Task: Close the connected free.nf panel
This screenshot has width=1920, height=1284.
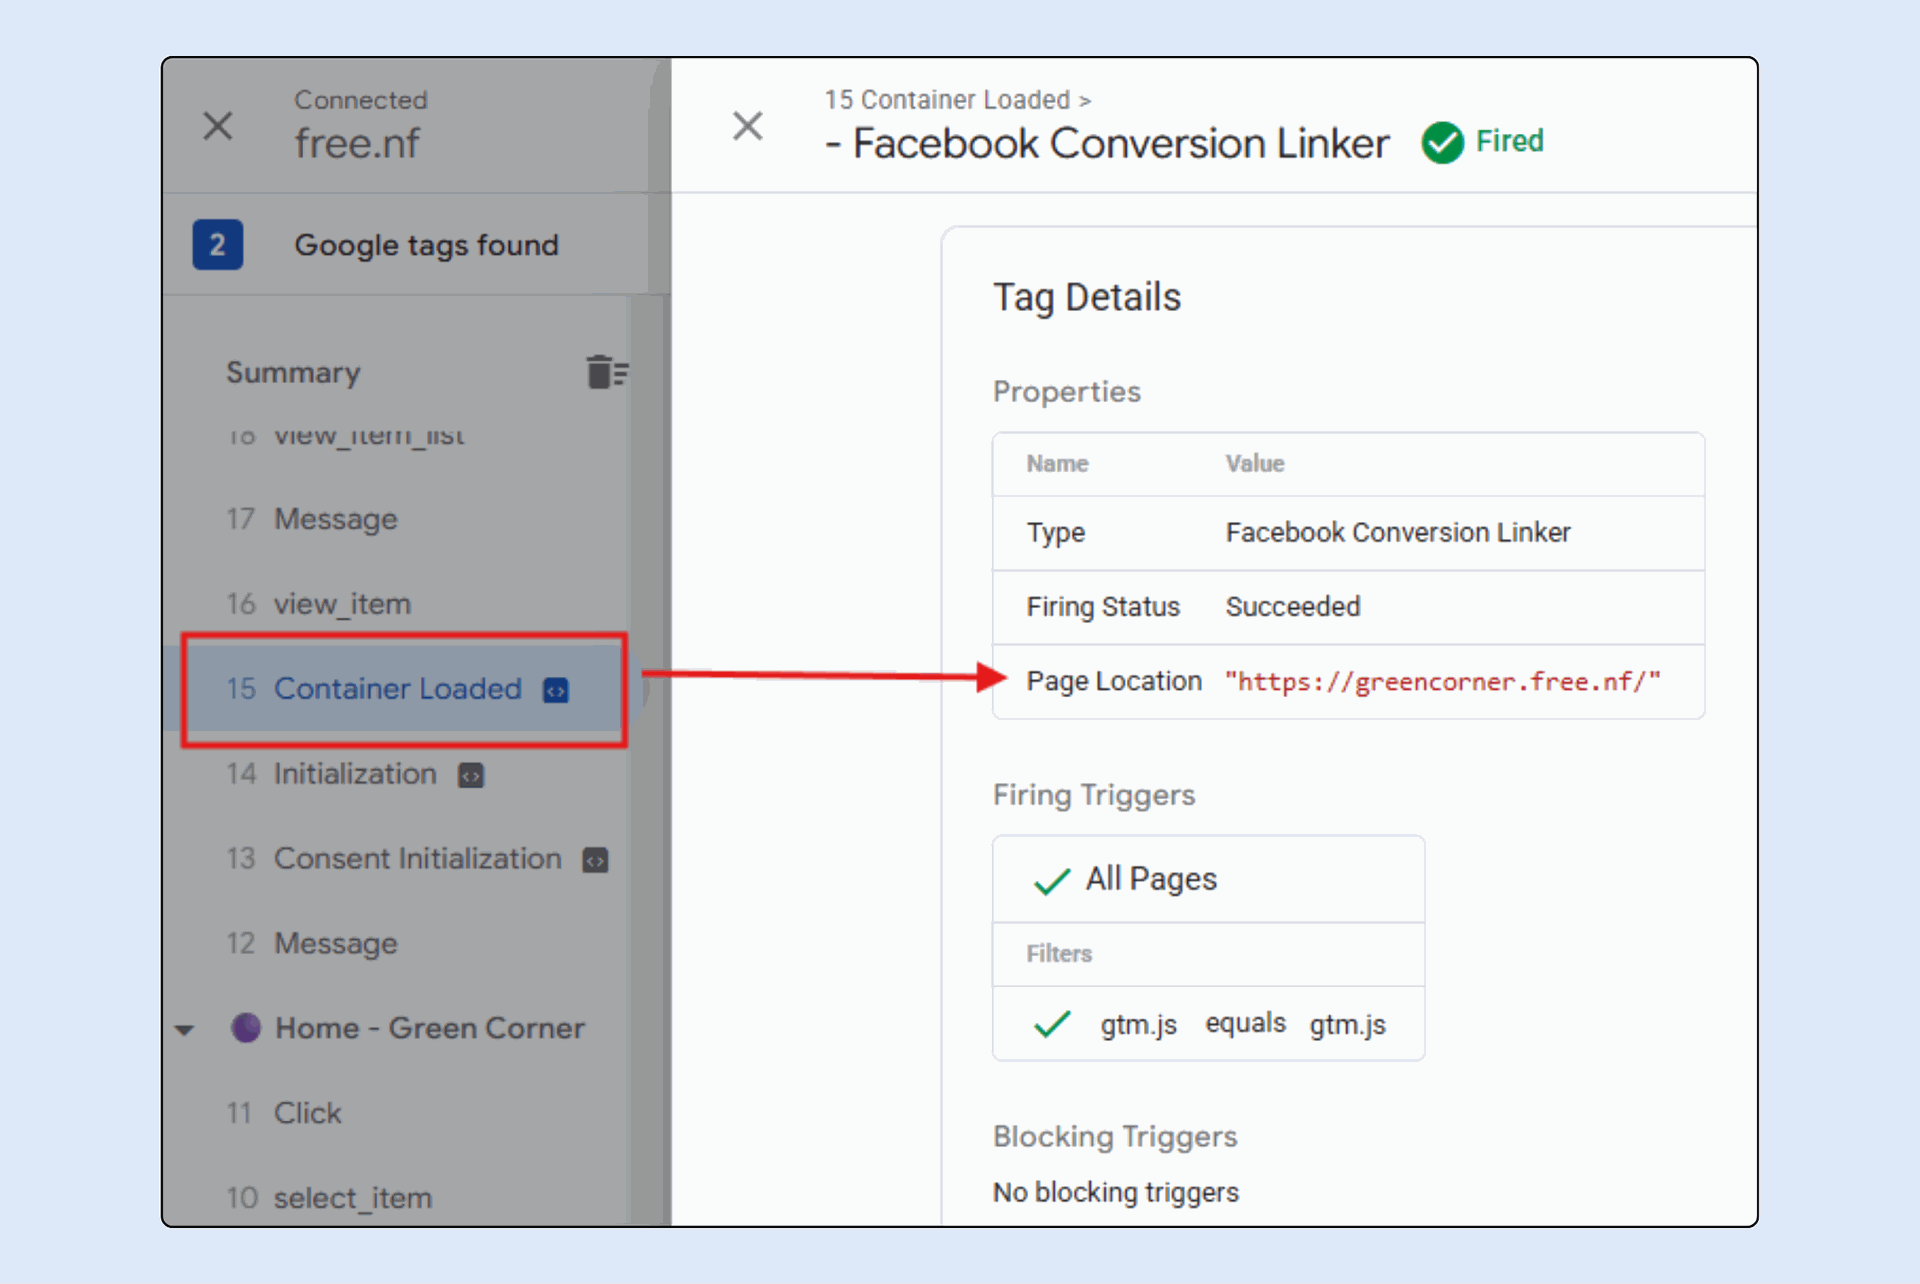Action: (218, 126)
